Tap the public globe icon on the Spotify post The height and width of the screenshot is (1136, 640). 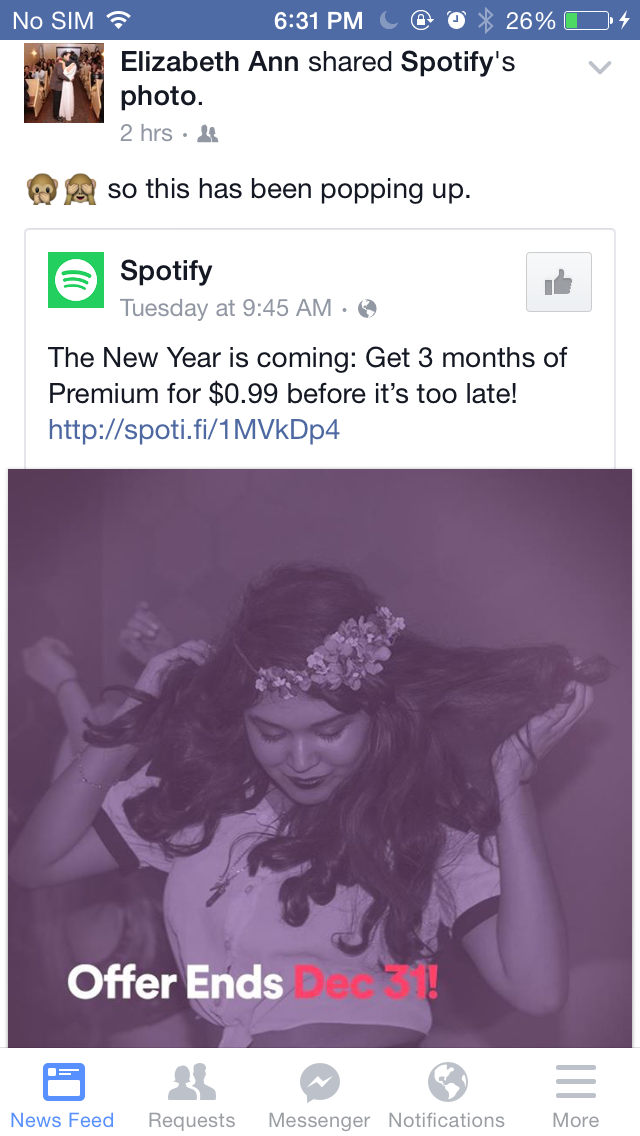367,309
